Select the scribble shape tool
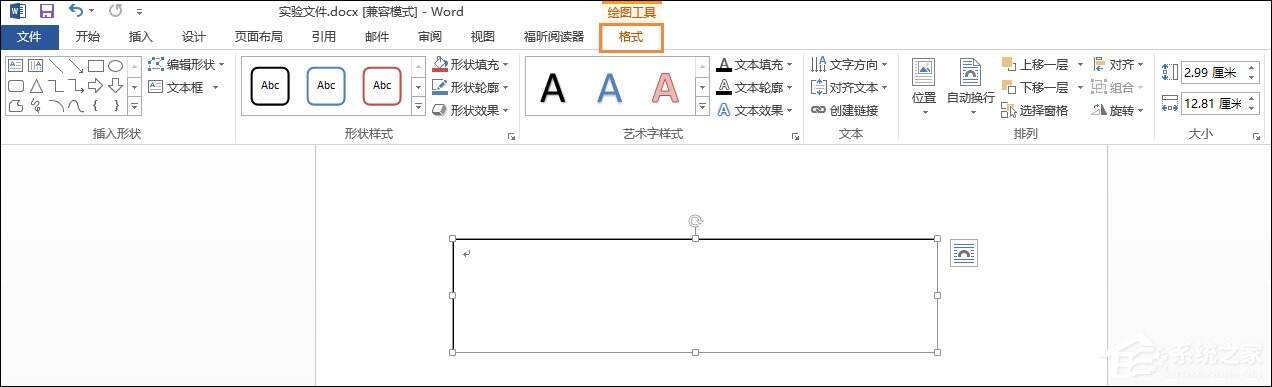The width and height of the screenshot is (1272, 387). tap(35, 106)
